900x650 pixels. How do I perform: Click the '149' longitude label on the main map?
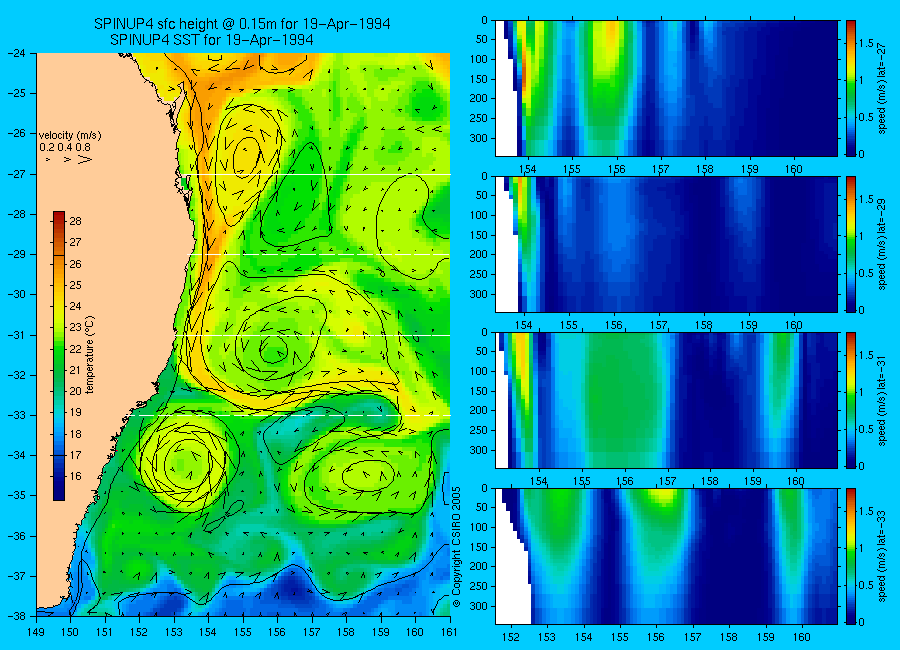(36, 632)
